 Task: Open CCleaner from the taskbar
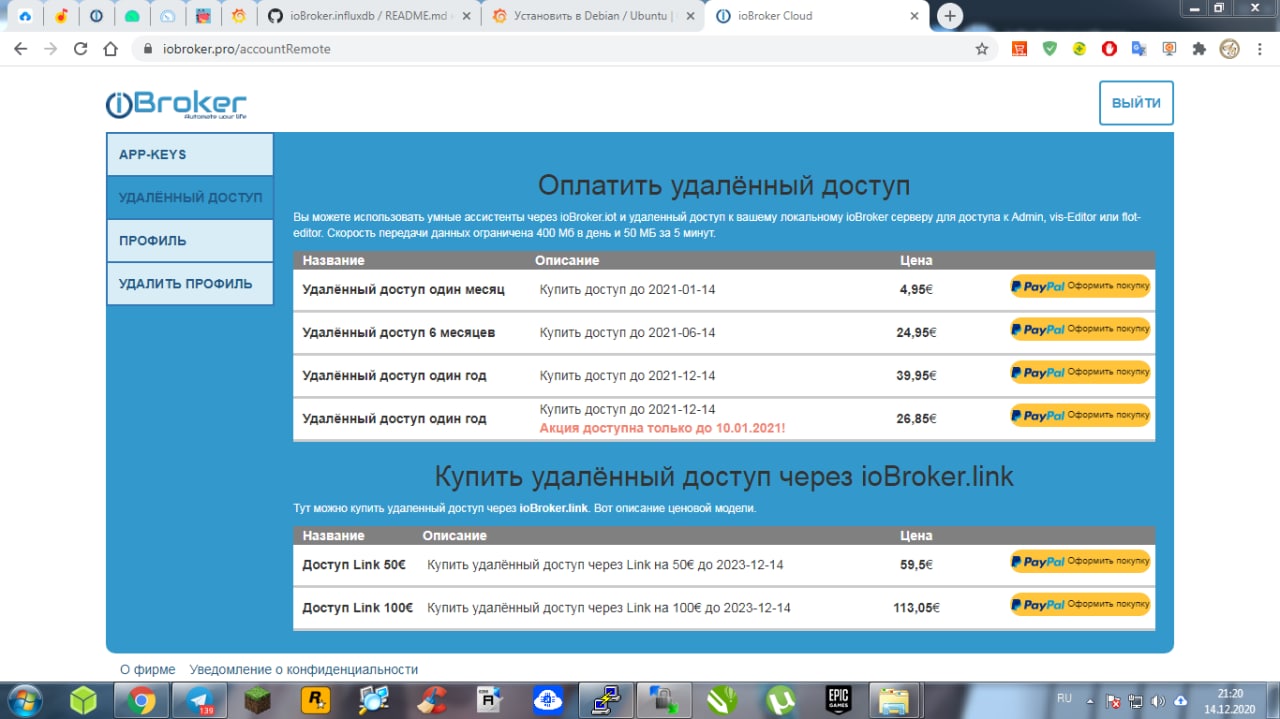pos(432,700)
